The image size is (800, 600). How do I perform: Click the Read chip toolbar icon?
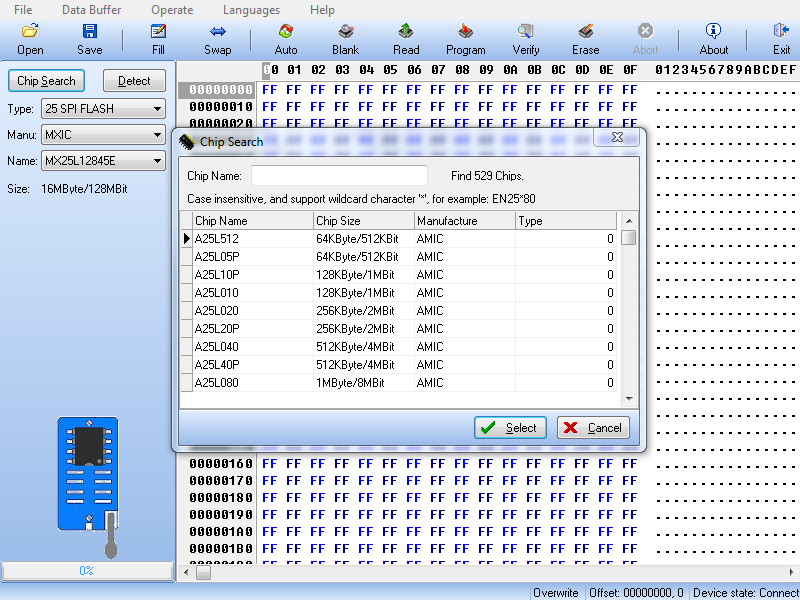(406, 39)
